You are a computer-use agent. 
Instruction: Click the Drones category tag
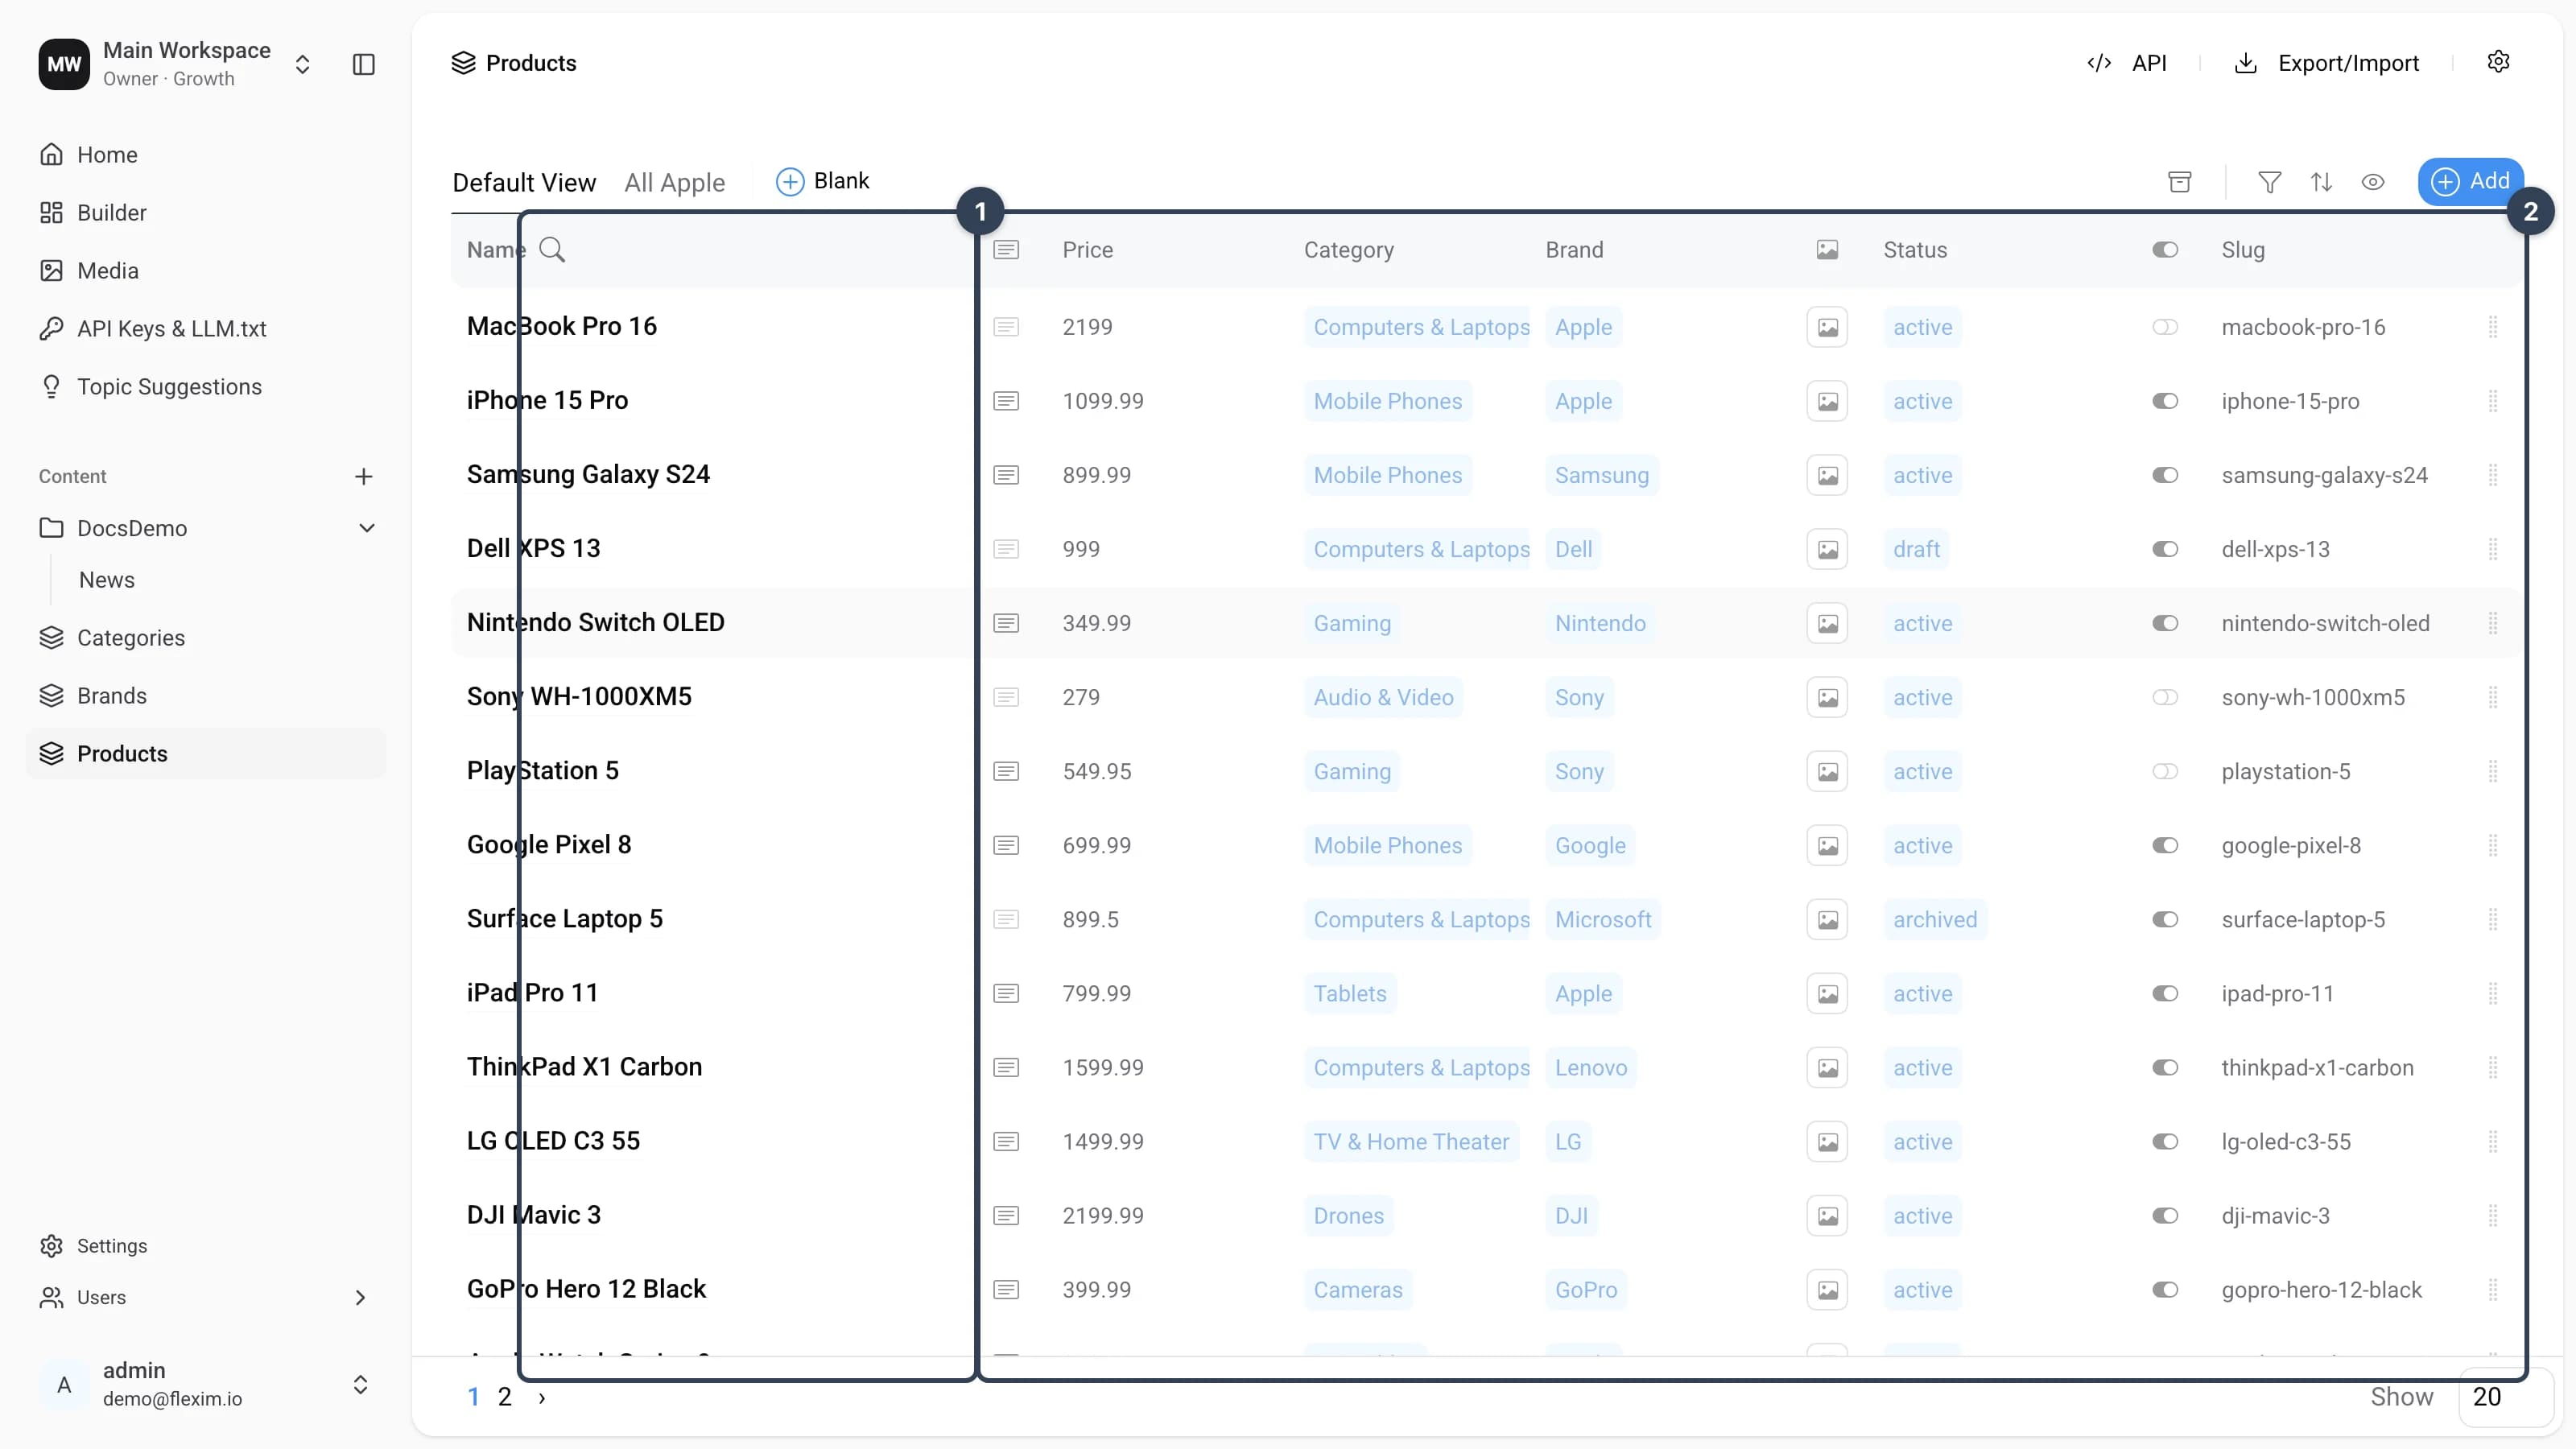pyautogui.click(x=1348, y=1215)
